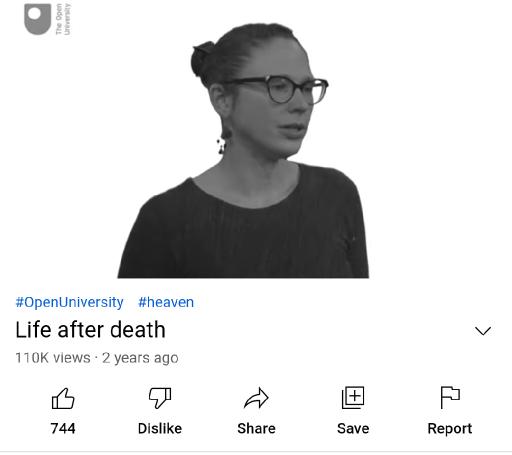Click the thumbs-up like icon

click(x=63, y=398)
